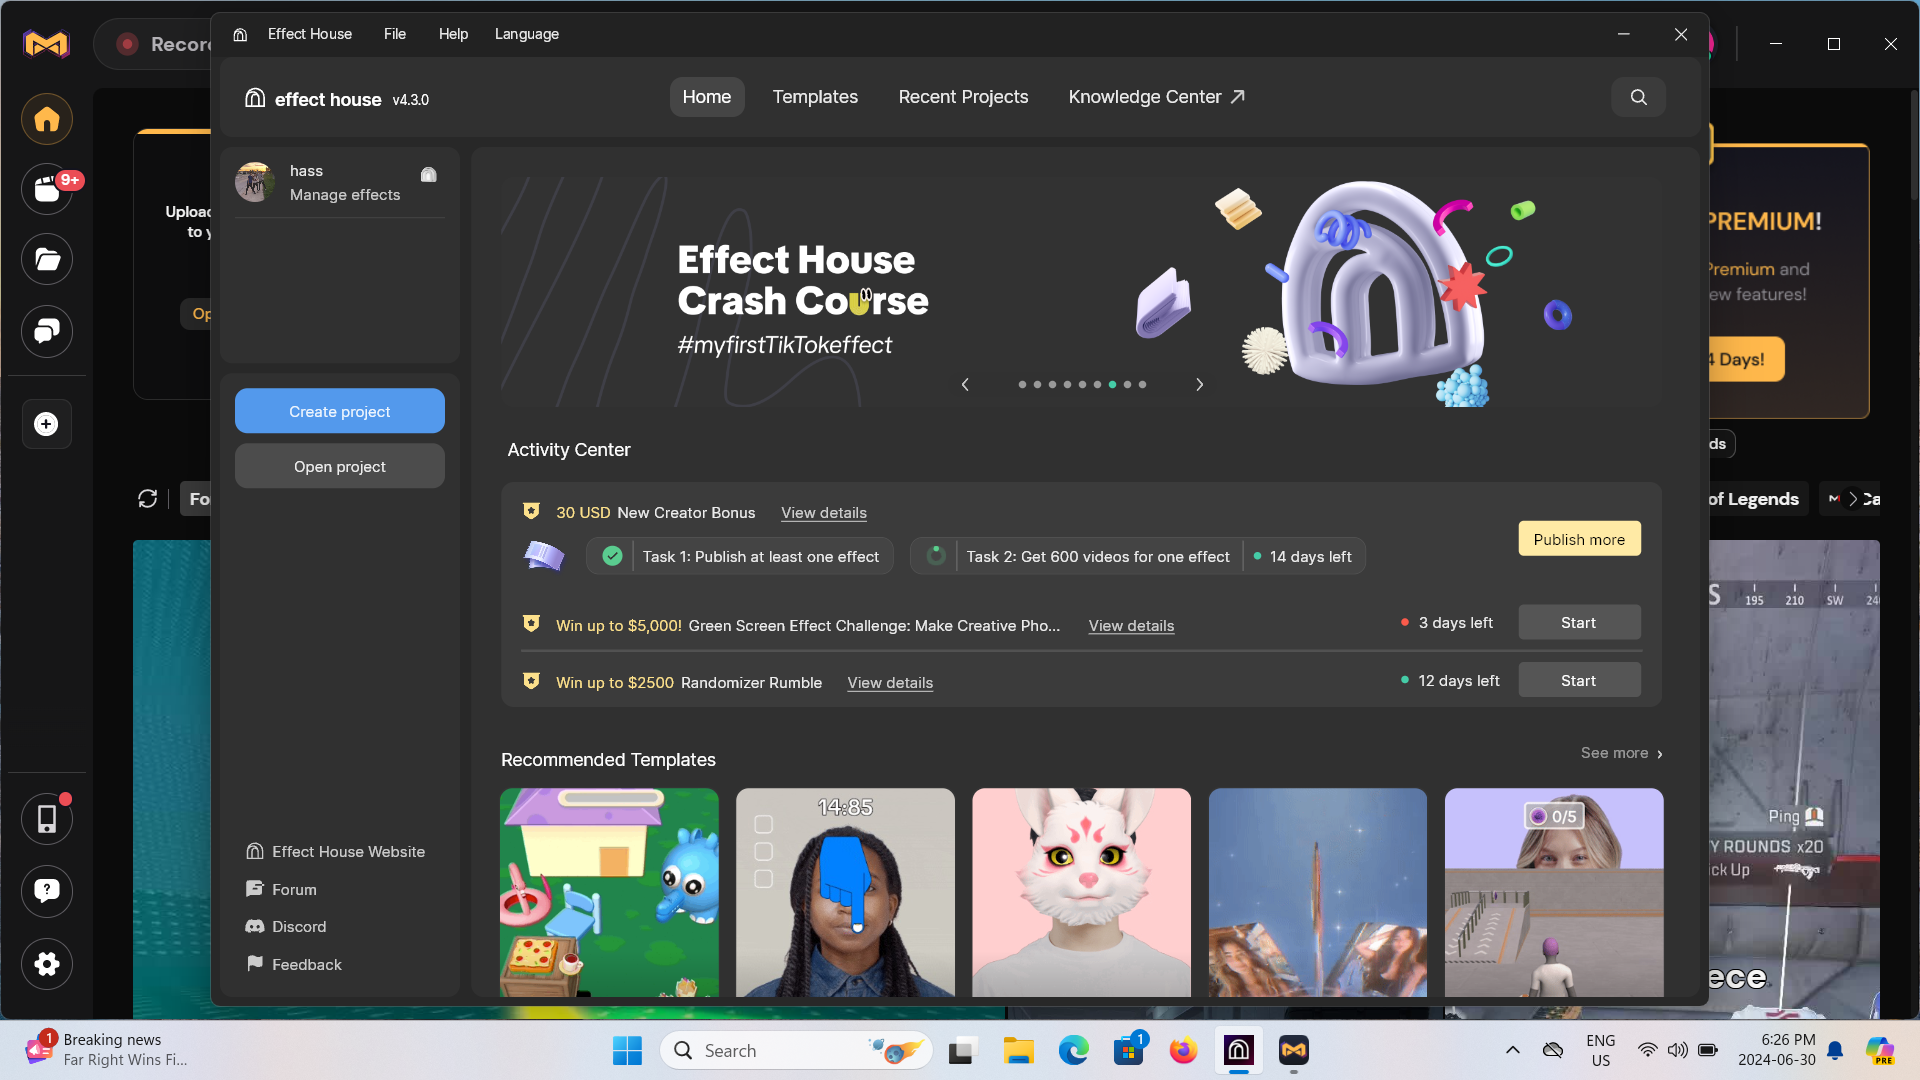Image resolution: width=1920 pixels, height=1080 pixels.
Task: Open File Explorer from the taskbar
Action: [x=1019, y=1050]
